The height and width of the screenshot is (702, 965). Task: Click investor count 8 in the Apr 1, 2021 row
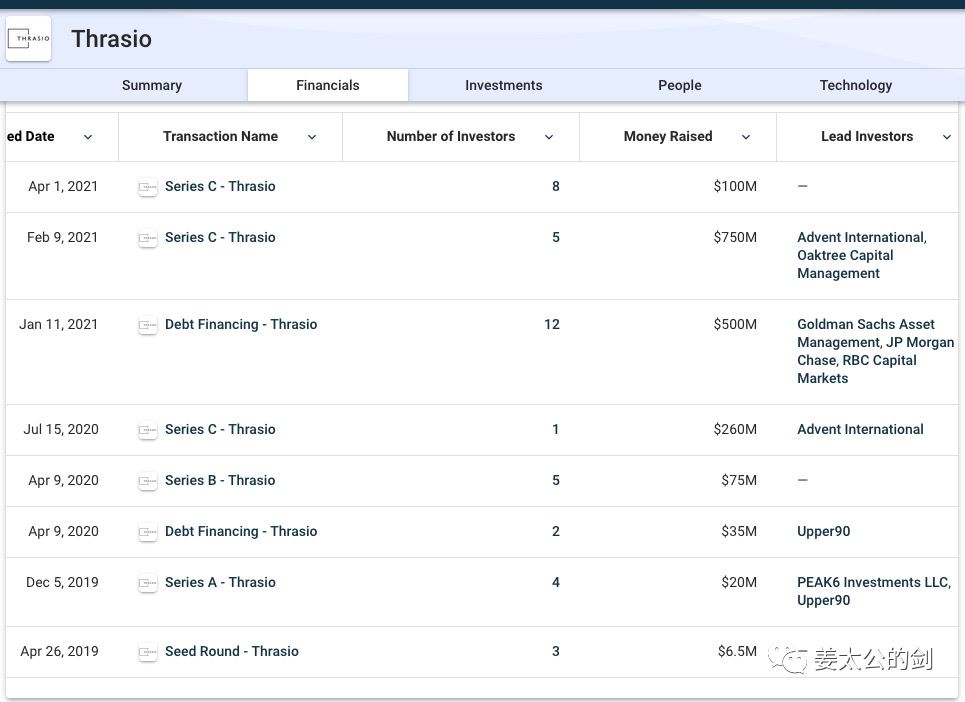(x=556, y=186)
